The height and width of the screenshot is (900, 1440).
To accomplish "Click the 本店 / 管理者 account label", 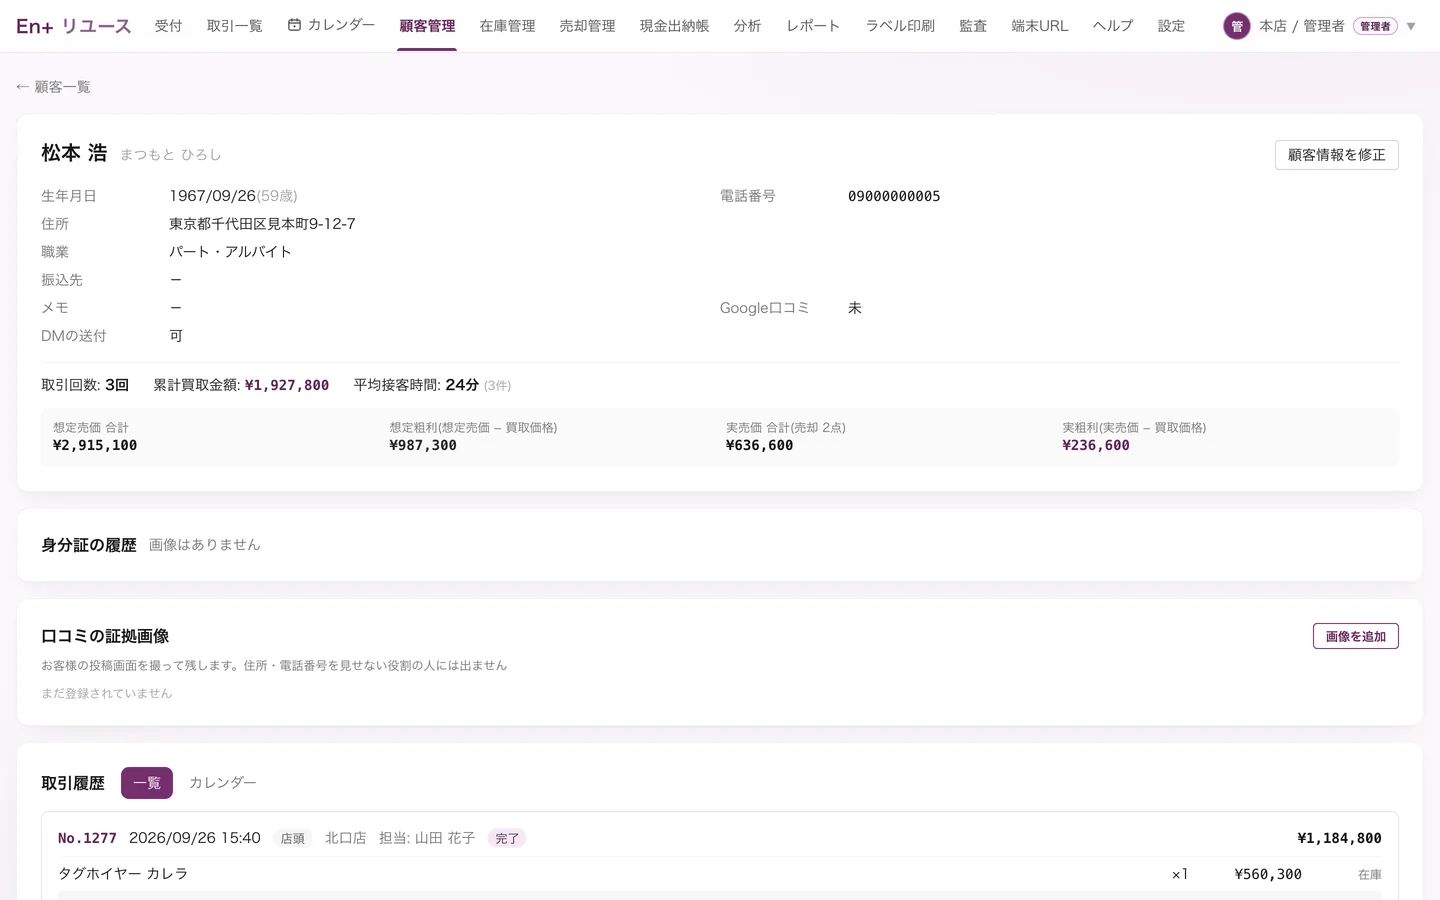I will (x=1302, y=26).
